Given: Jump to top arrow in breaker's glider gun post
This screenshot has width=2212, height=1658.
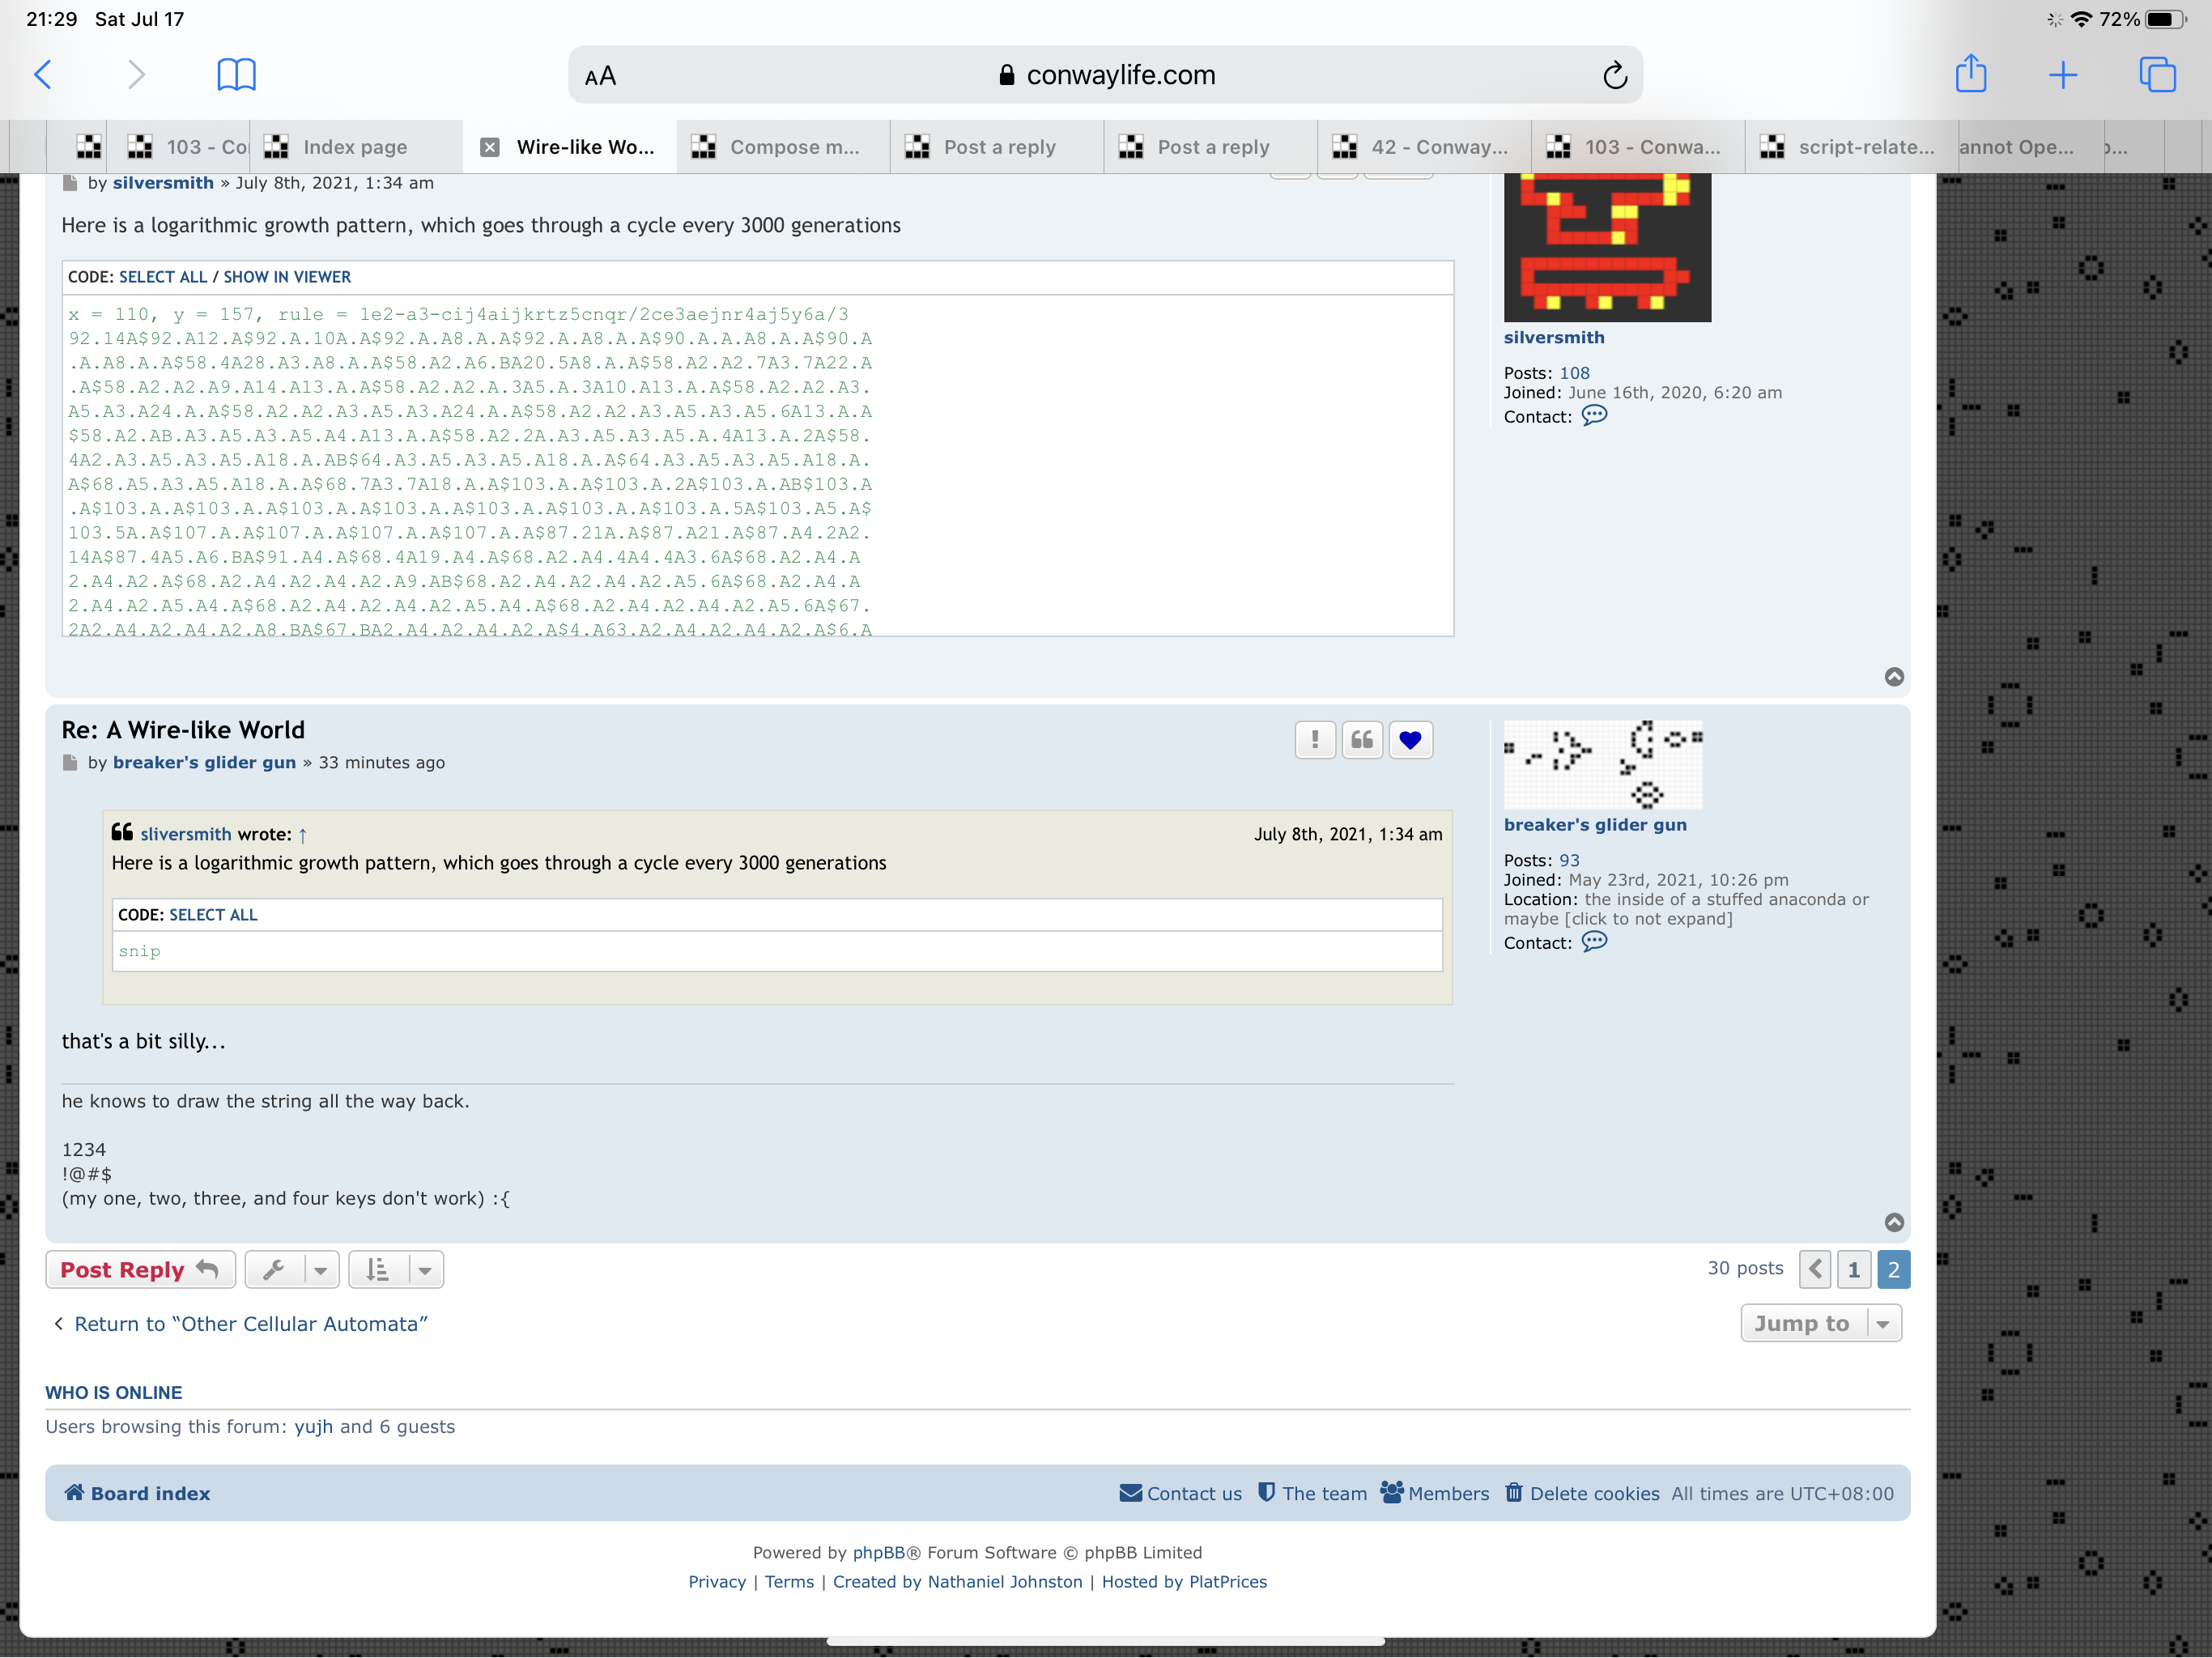Looking at the screenshot, I should click(1894, 1222).
